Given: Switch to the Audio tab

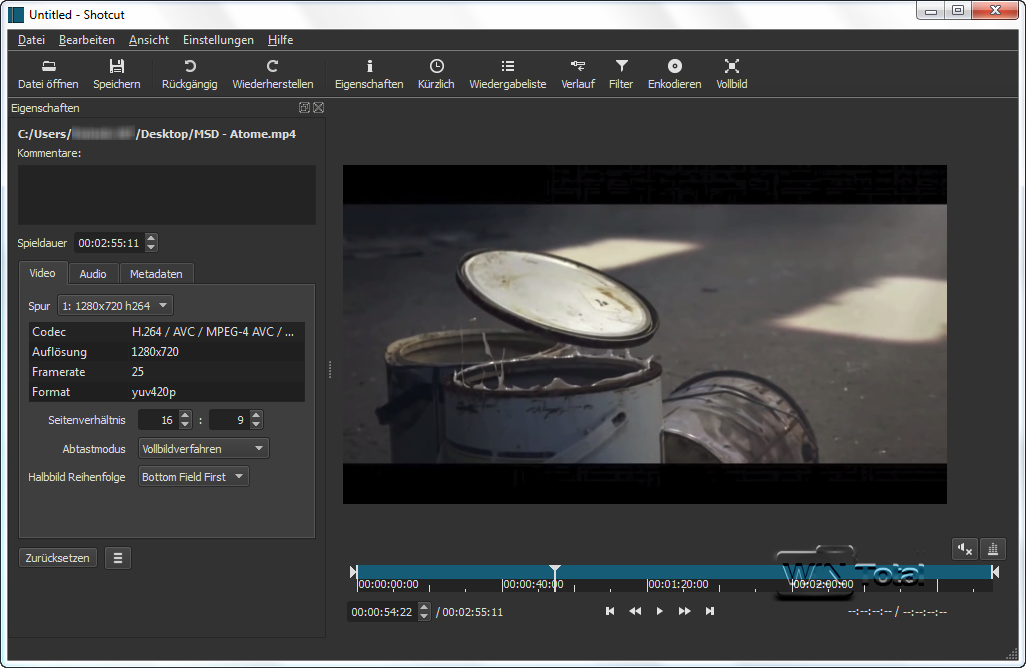Looking at the screenshot, I should [93, 274].
